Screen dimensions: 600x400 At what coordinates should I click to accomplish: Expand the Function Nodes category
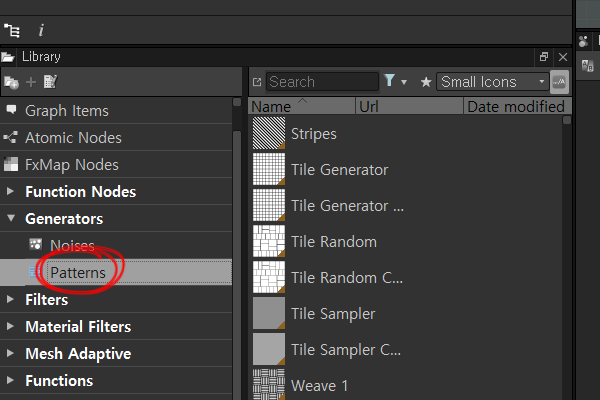pyautogui.click(x=10, y=191)
